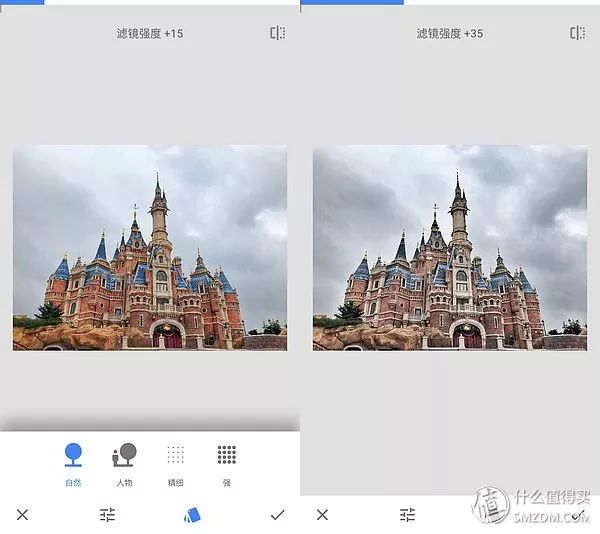600x534 pixels.
Task: Select the 精细 (Fine) HDR style
Action: click(x=176, y=464)
